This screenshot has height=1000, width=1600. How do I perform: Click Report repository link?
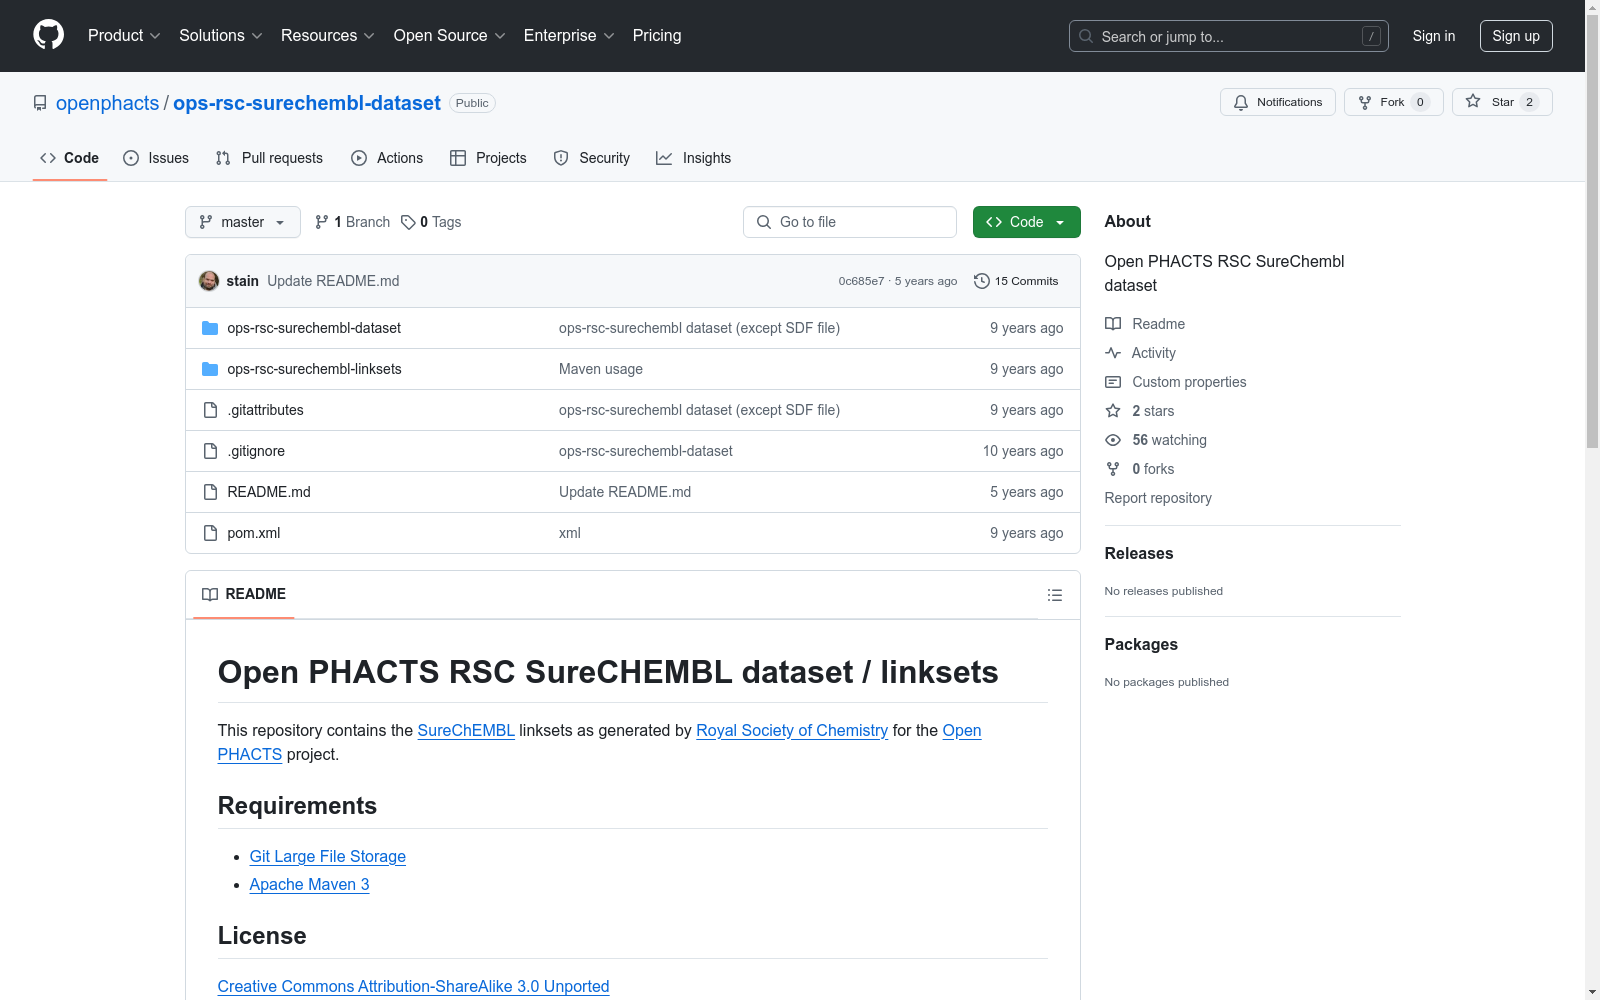tap(1158, 498)
